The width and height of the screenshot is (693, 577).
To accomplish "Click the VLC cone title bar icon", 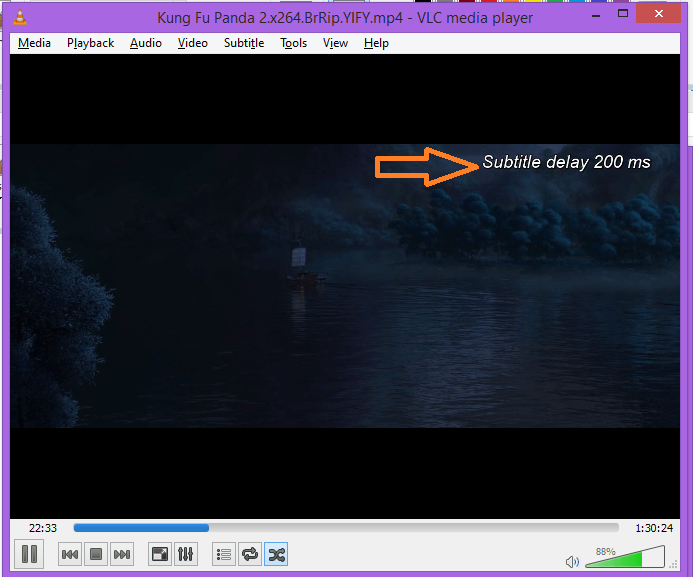I will tap(20, 17).
